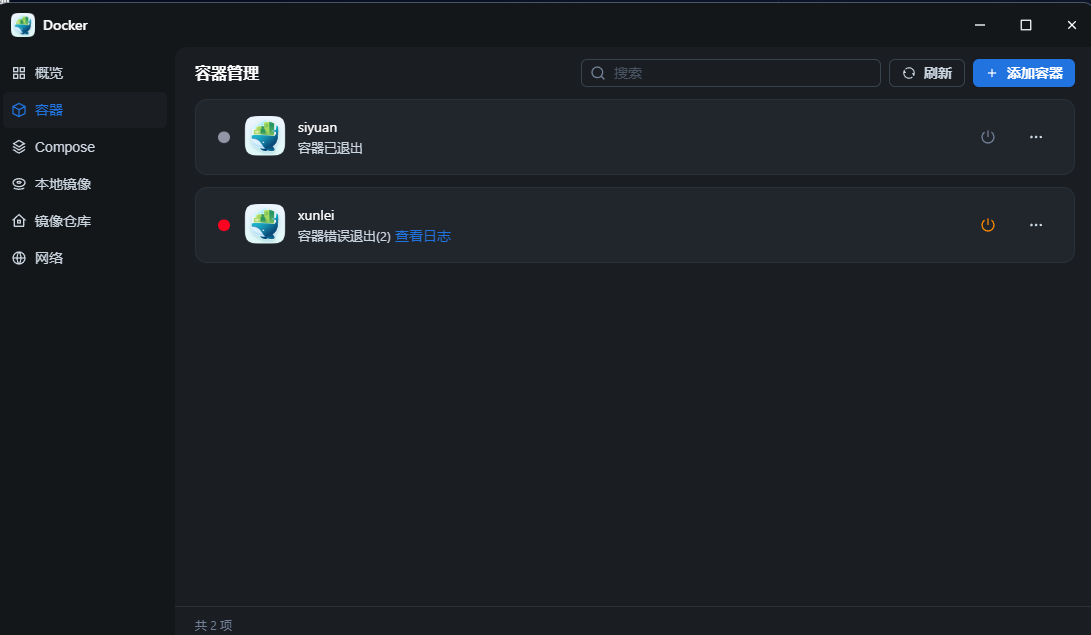Open 查看日志 link for xunlei
Viewport: 1091px width, 635px height.
click(x=422, y=236)
